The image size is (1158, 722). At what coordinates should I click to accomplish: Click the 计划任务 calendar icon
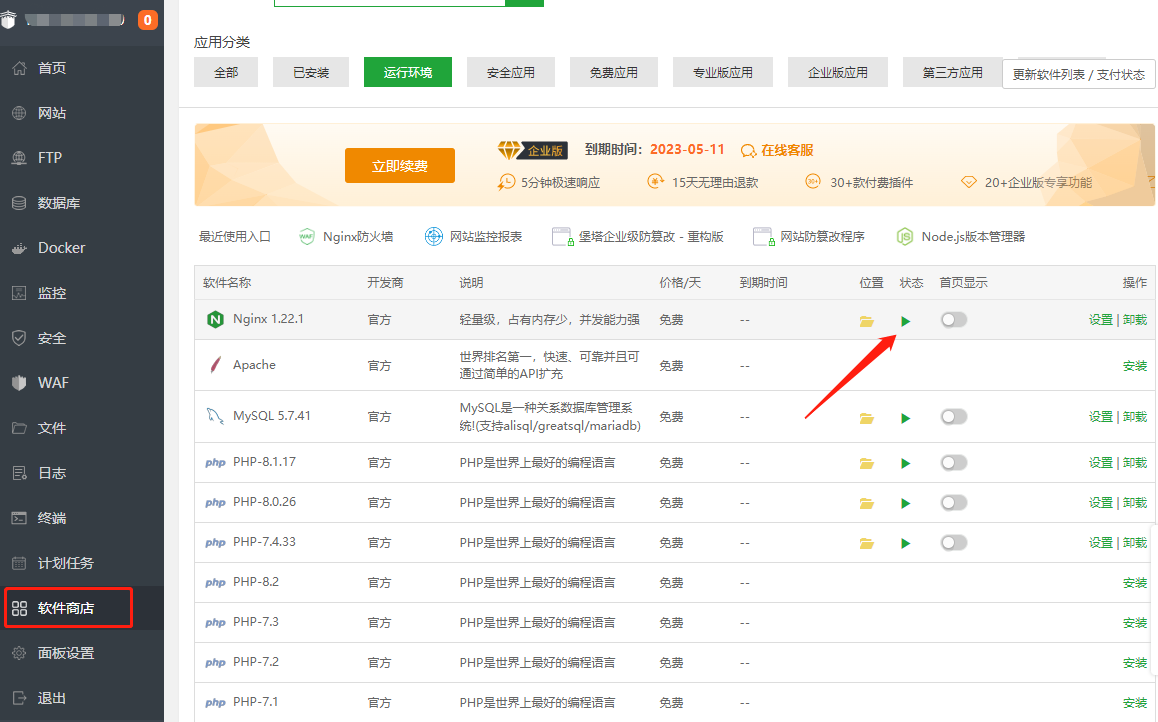click(x=20, y=563)
